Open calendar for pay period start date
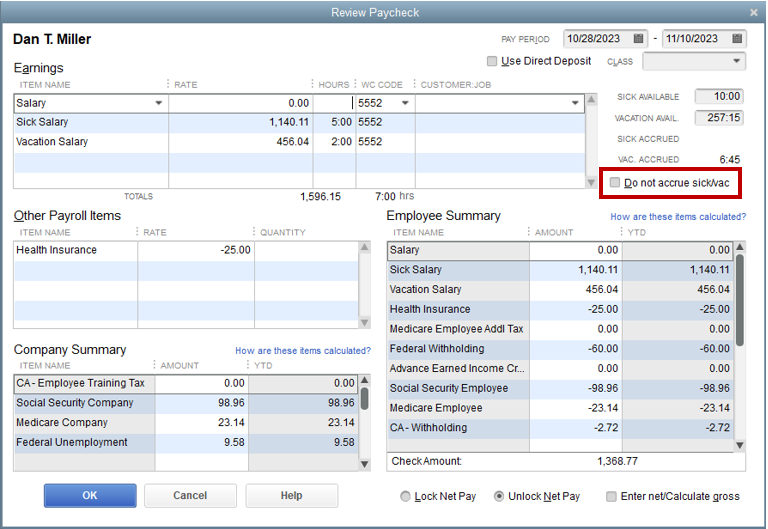The height and width of the screenshot is (529, 768). point(638,38)
